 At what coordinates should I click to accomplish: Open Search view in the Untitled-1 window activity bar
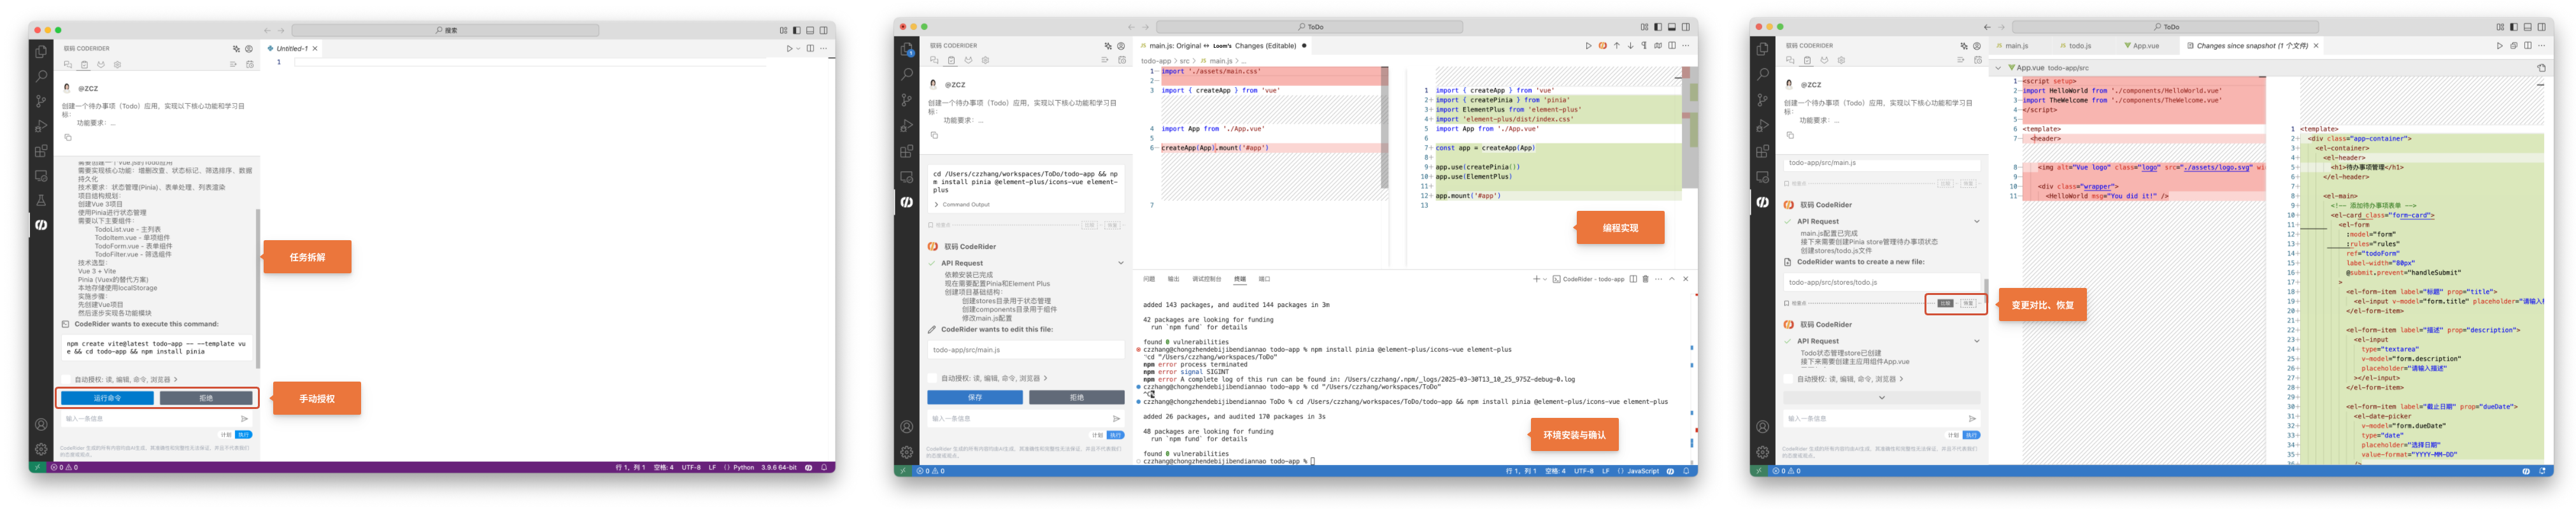click(x=41, y=76)
